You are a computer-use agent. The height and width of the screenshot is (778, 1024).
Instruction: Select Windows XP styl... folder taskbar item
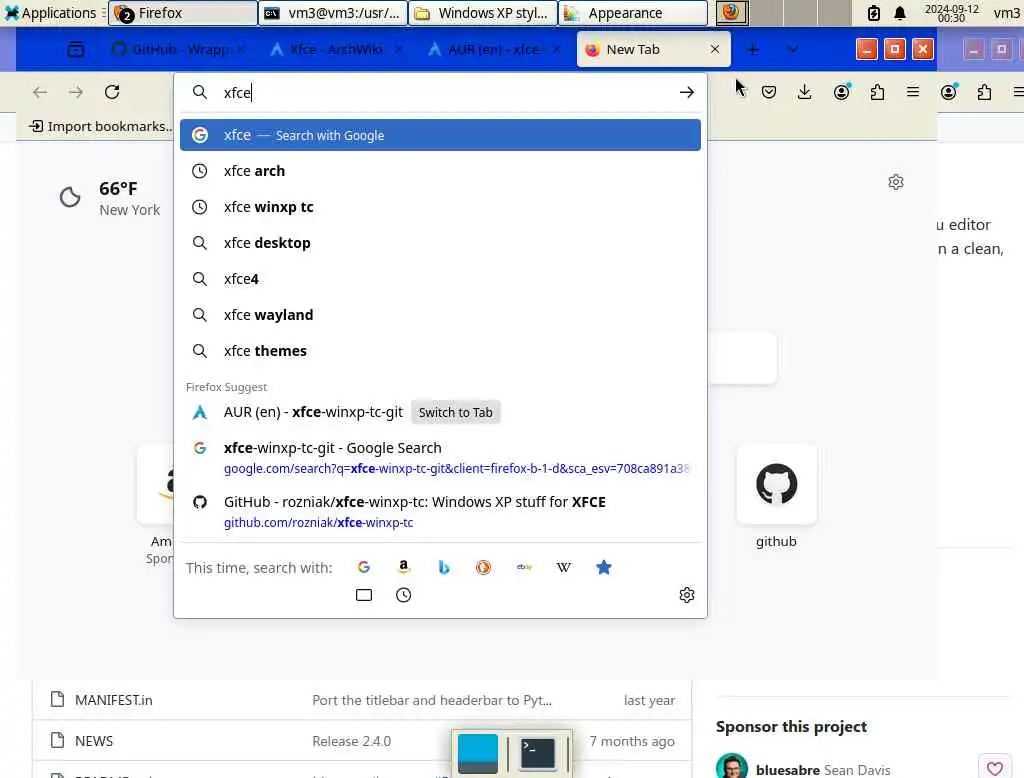483,13
